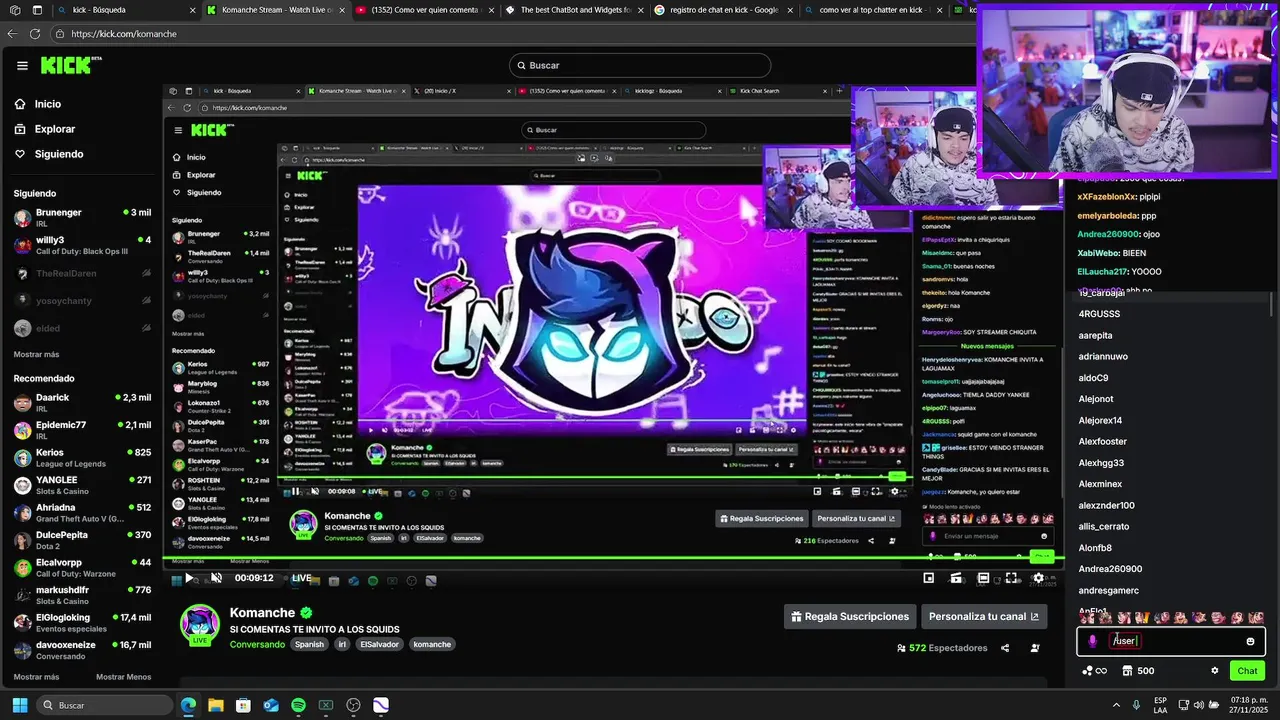Collapse Recomendado with Mostrar Menos
The height and width of the screenshot is (720, 1280).
123,677
